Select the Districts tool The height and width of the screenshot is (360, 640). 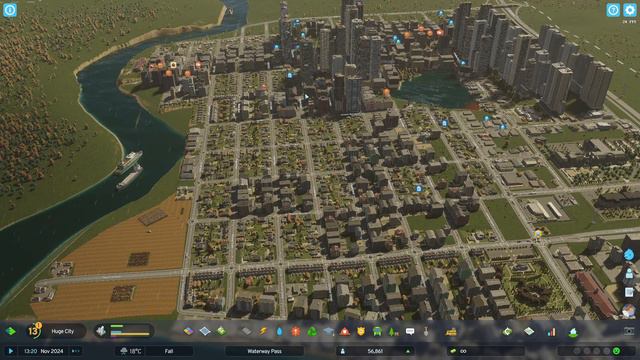tap(205, 331)
